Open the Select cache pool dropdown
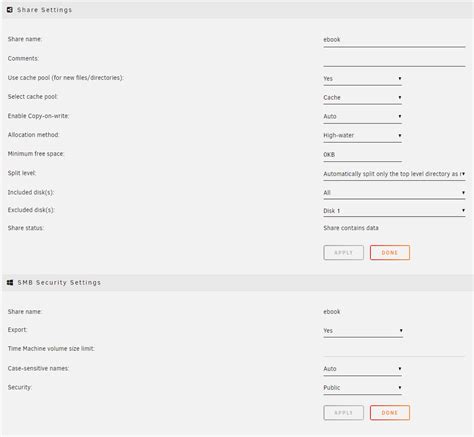The width and height of the screenshot is (474, 437). 362,98
